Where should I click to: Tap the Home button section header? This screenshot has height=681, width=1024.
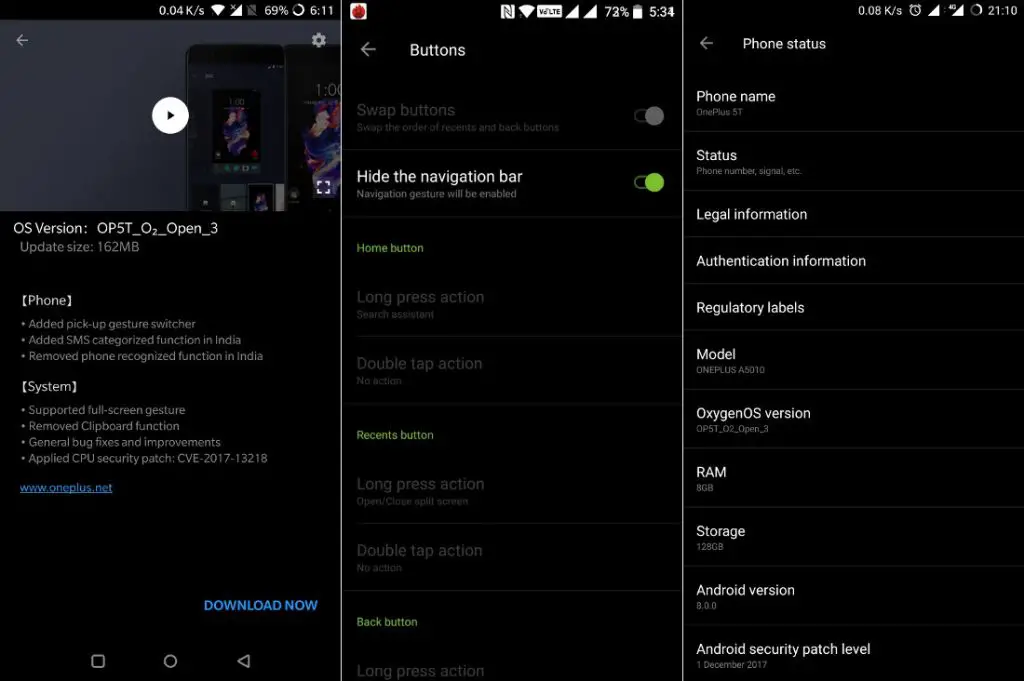pyautogui.click(x=390, y=248)
